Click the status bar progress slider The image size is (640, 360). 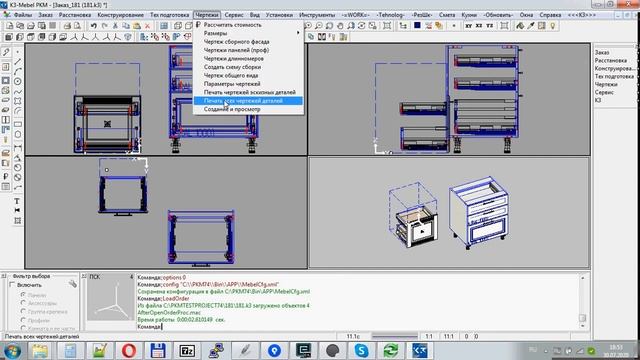pos(395,336)
